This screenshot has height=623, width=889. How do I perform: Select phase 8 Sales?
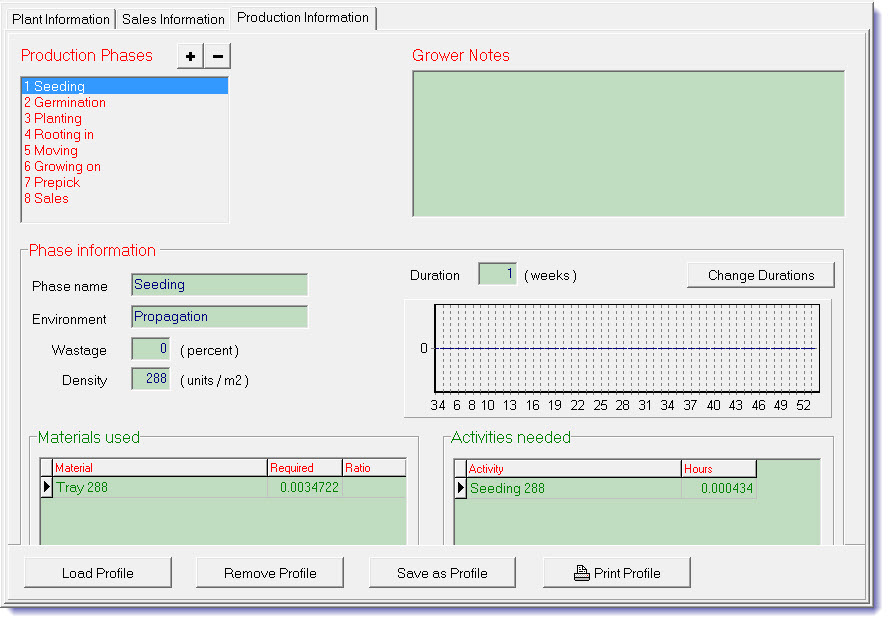124,198
